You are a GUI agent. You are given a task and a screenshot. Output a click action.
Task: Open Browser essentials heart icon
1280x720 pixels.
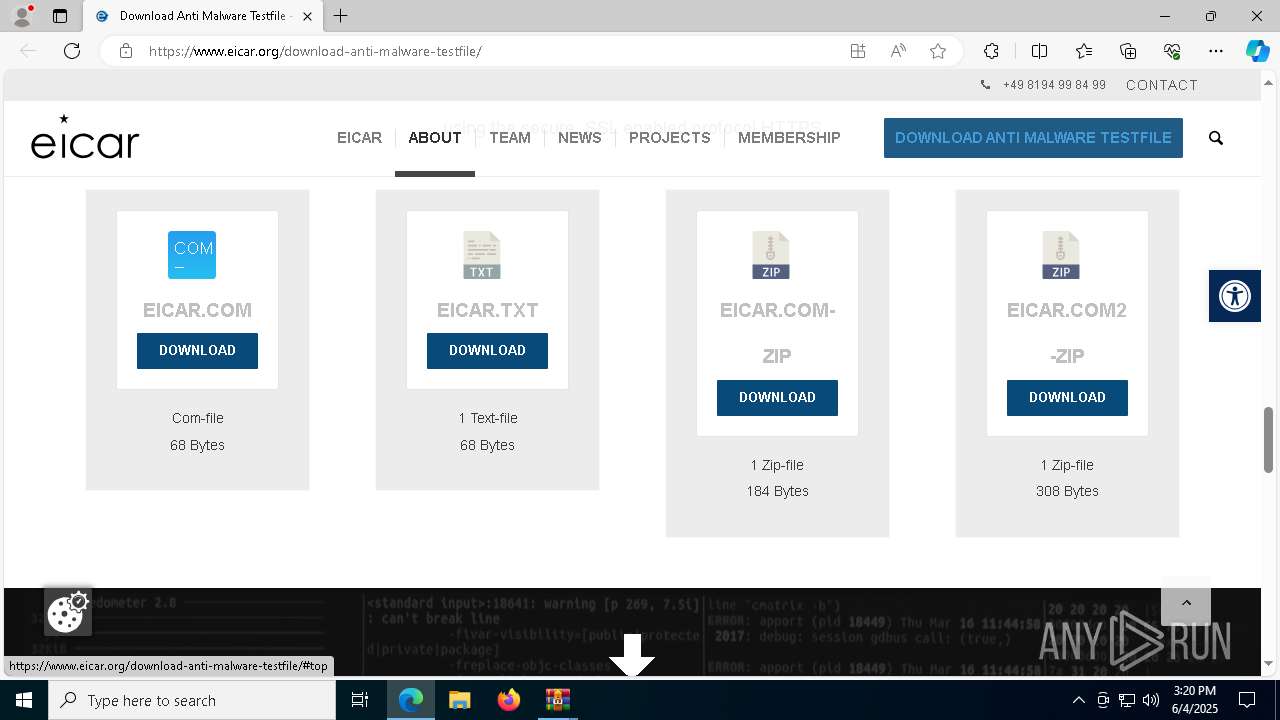[x=1172, y=51]
